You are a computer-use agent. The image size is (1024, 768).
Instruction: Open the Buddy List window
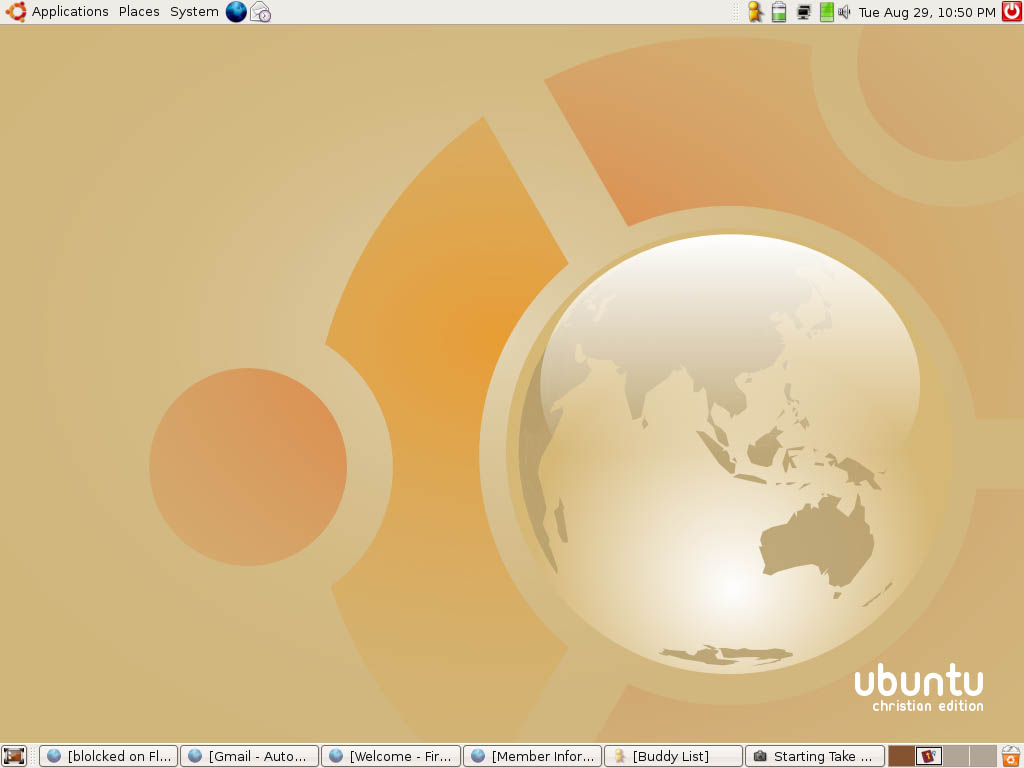tap(673, 756)
